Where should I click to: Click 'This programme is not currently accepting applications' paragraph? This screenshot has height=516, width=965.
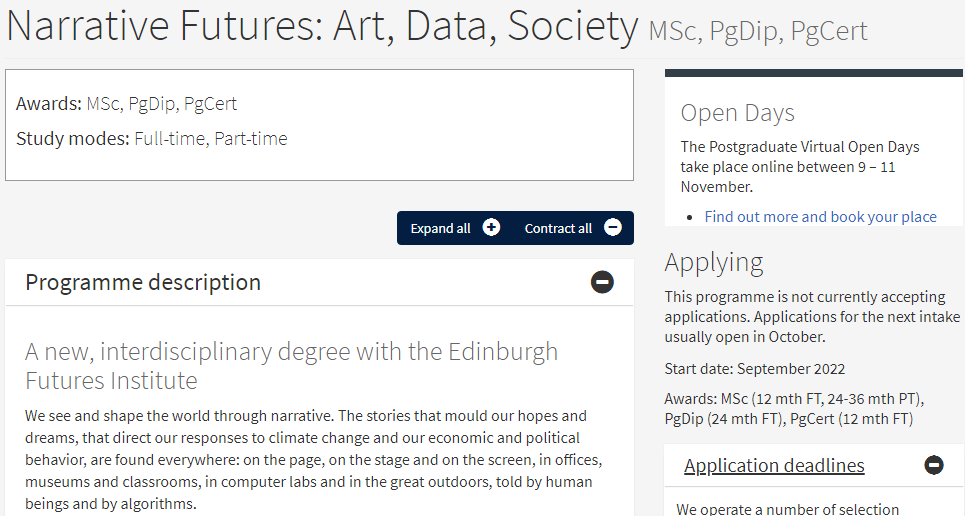[812, 316]
